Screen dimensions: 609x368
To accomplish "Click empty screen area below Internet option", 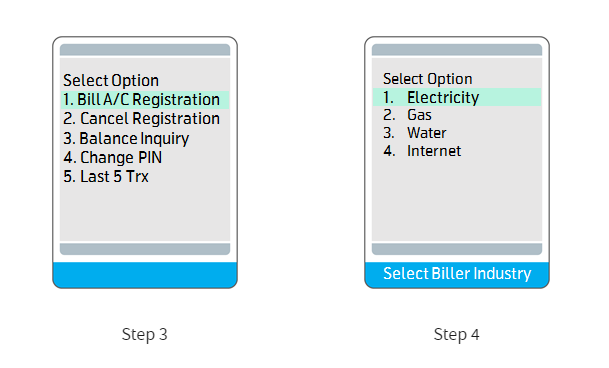I will pos(457,200).
